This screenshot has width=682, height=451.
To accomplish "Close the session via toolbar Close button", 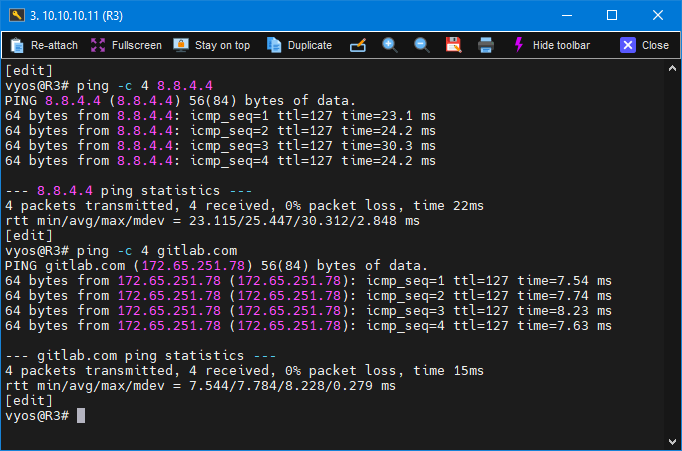I will click(x=645, y=45).
